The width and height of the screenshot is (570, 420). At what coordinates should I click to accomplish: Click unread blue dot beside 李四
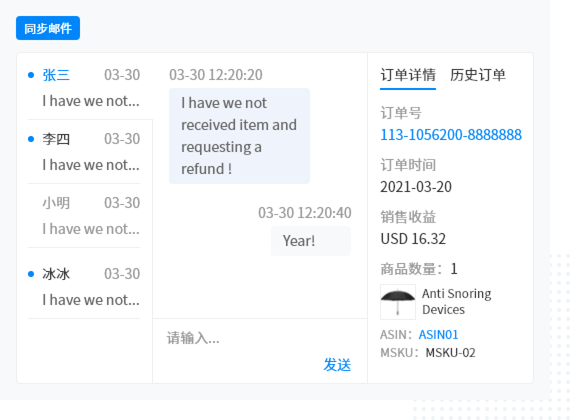(31, 139)
